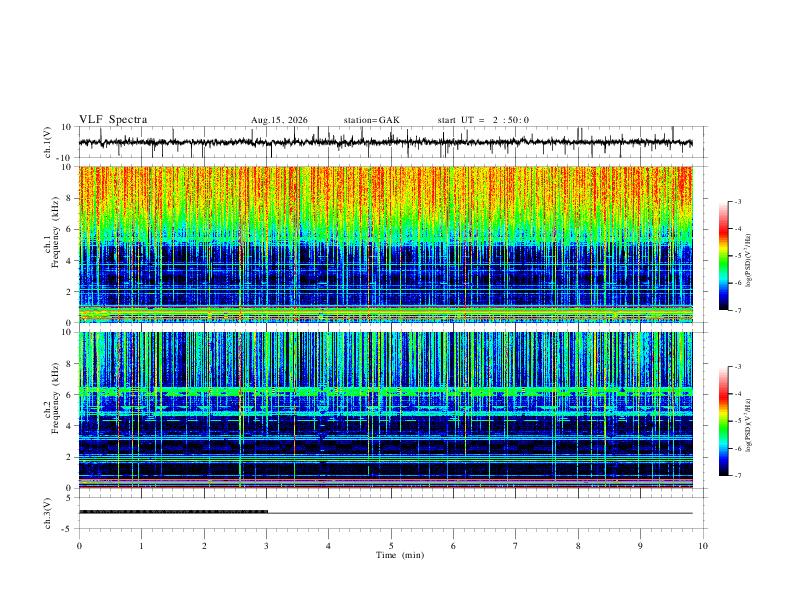Click the ch.3(V) axis label
The height and width of the screenshot is (612, 792).
[48, 514]
